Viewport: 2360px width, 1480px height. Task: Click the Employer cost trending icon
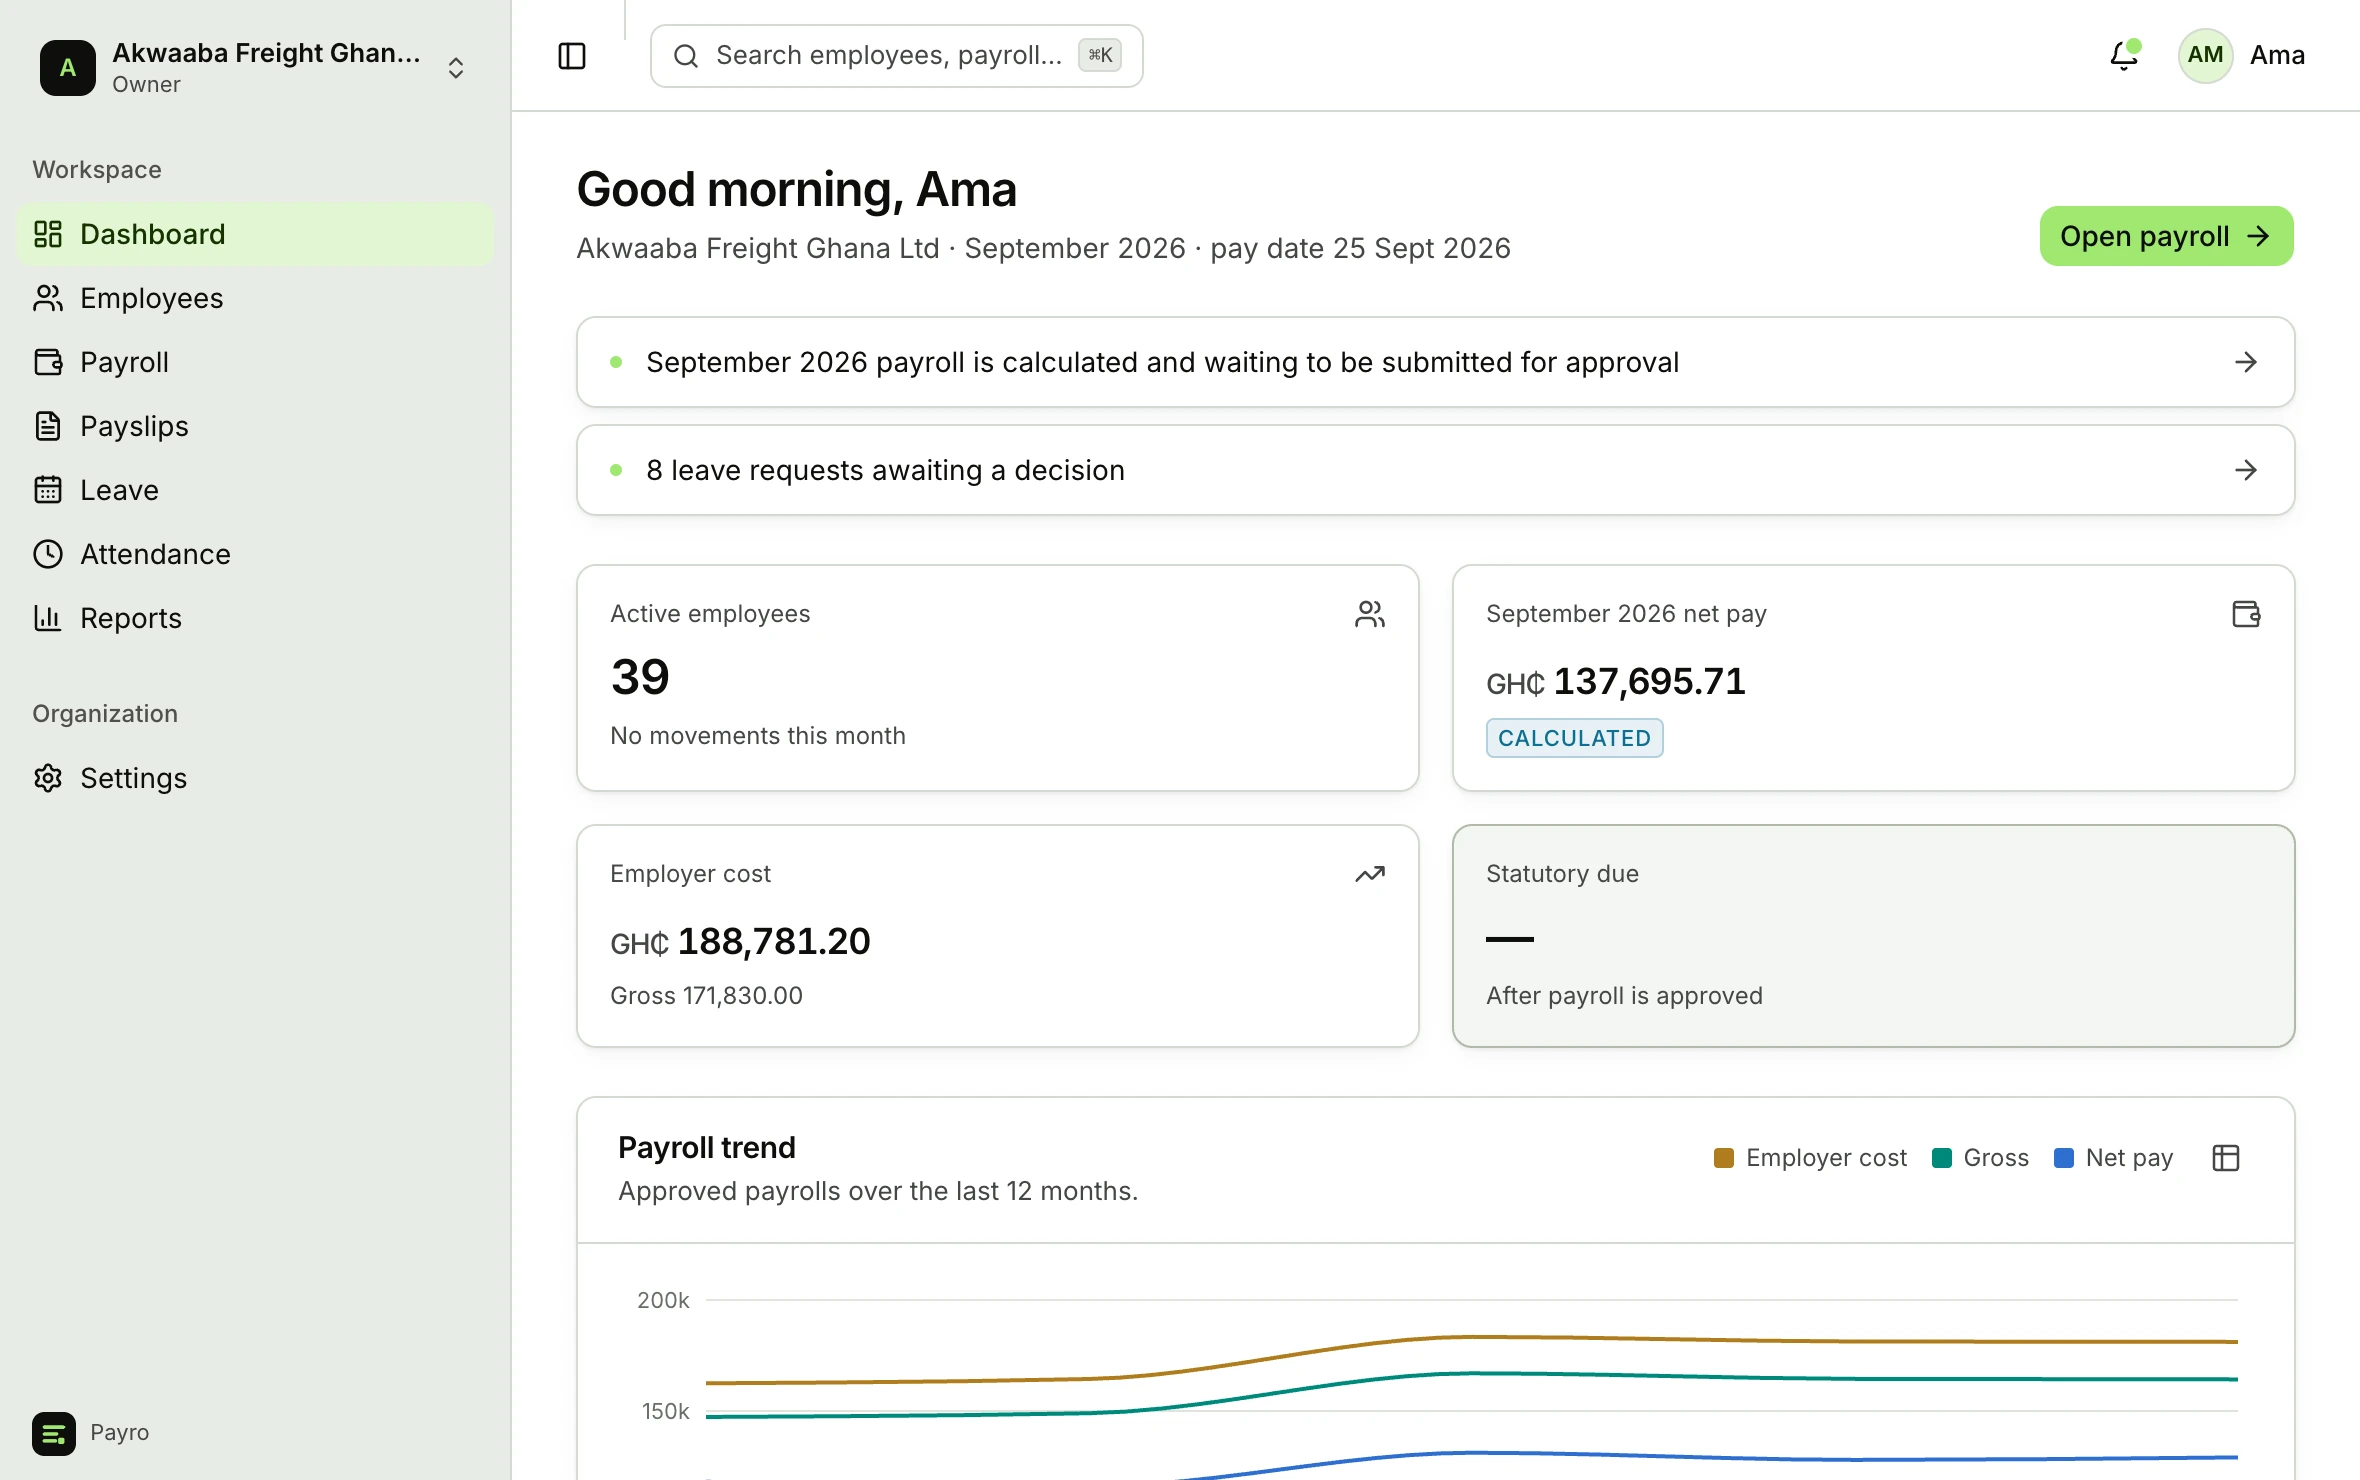coord(1370,874)
